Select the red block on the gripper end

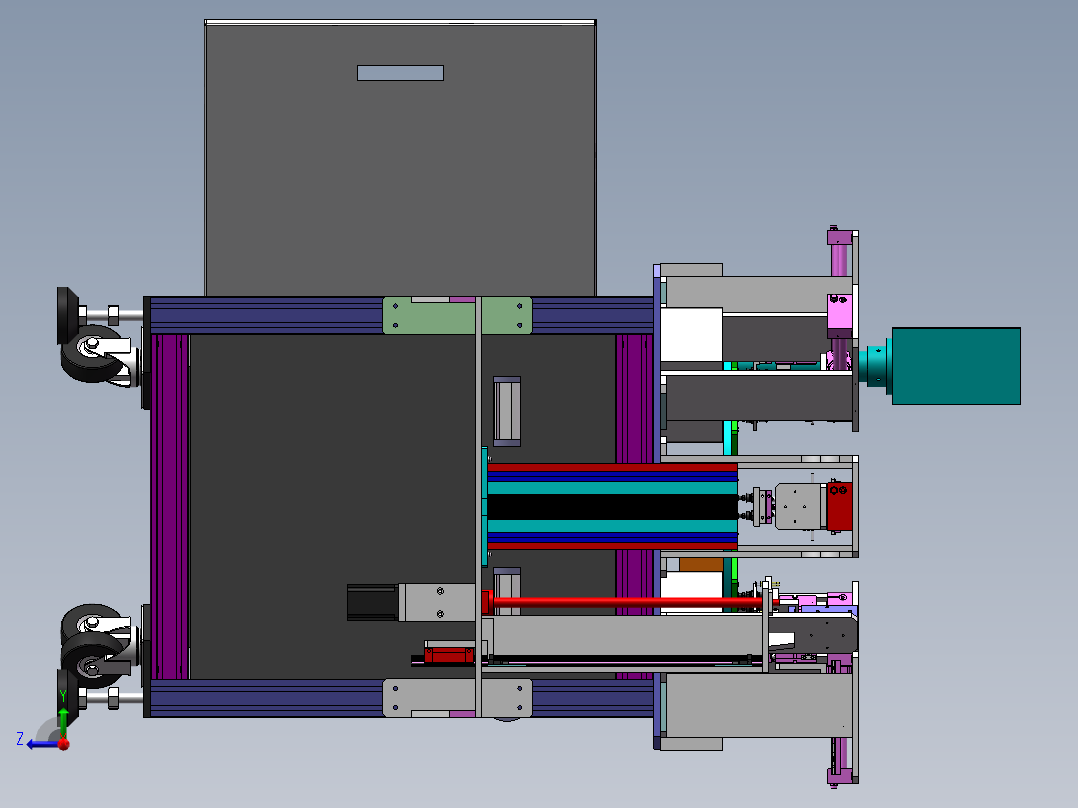[839, 506]
